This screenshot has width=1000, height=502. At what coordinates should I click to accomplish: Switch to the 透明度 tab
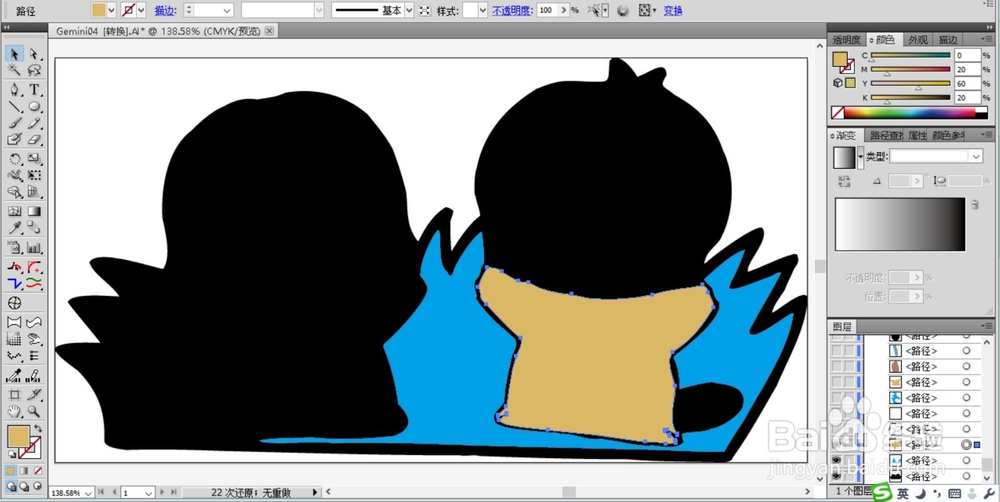point(846,40)
